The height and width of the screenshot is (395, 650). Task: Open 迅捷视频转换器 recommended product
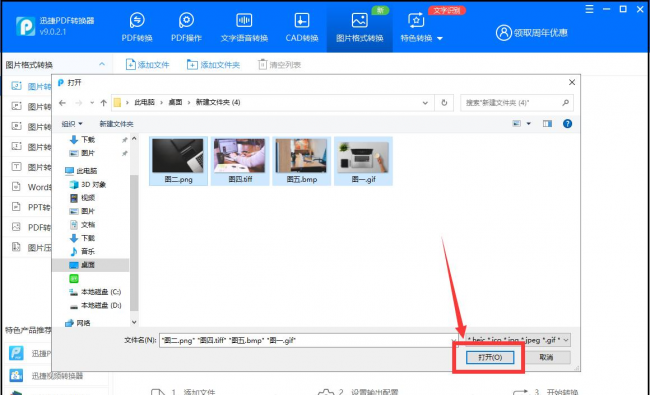click(x=46, y=376)
